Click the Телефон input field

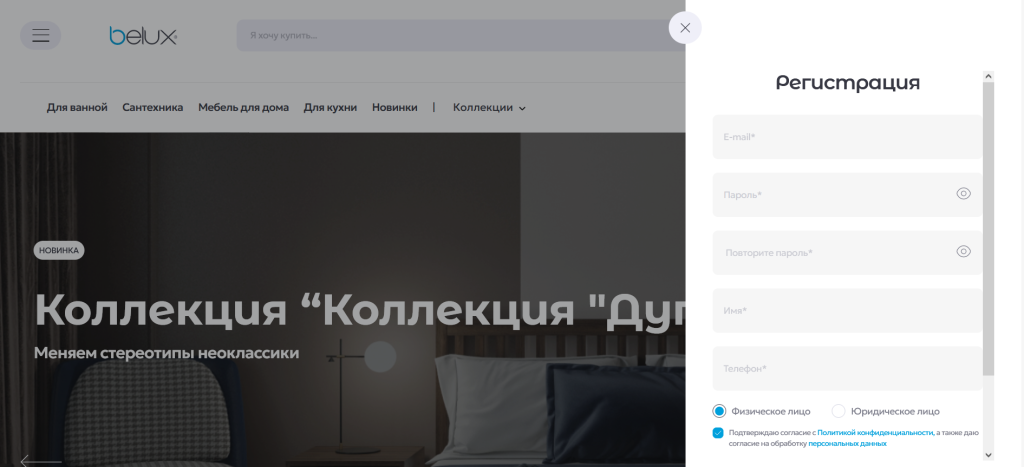(x=847, y=368)
